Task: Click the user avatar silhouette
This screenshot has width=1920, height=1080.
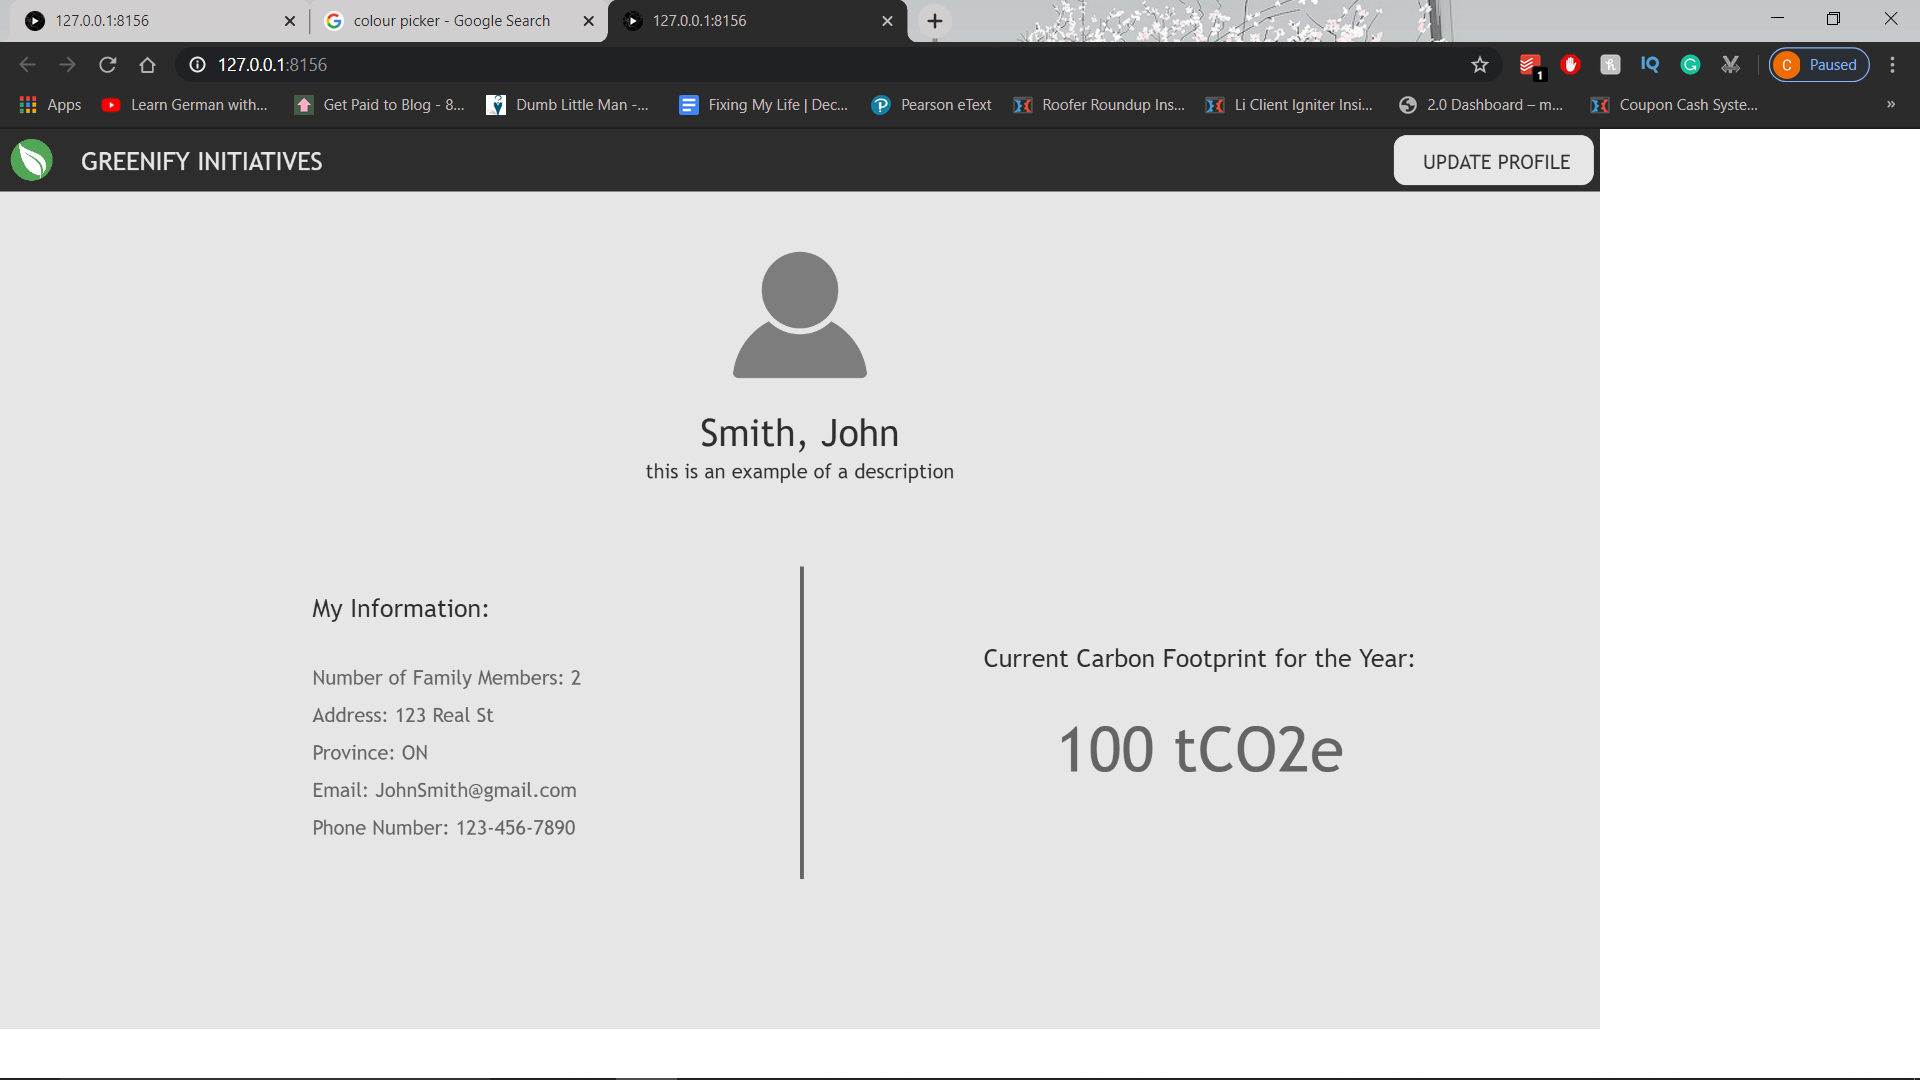Action: [799, 315]
